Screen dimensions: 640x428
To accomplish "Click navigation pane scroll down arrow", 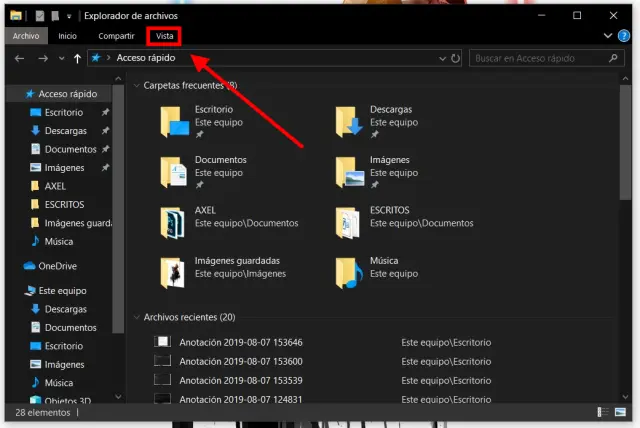I will [x=118, y=396].
